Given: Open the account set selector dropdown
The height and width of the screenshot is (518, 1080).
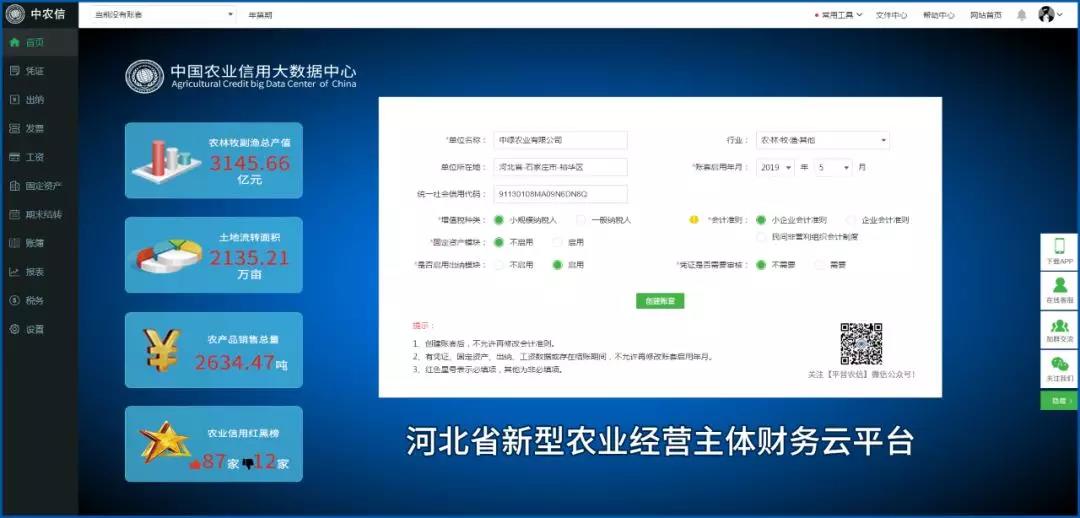Looking at the screenshot, I should pos(162,15).
